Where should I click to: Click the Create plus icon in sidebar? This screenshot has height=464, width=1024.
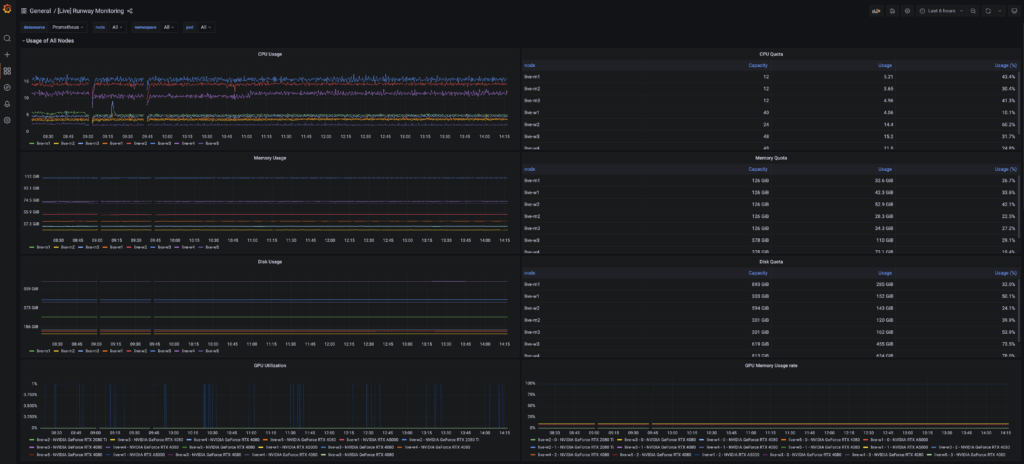[x=7, y=54]
